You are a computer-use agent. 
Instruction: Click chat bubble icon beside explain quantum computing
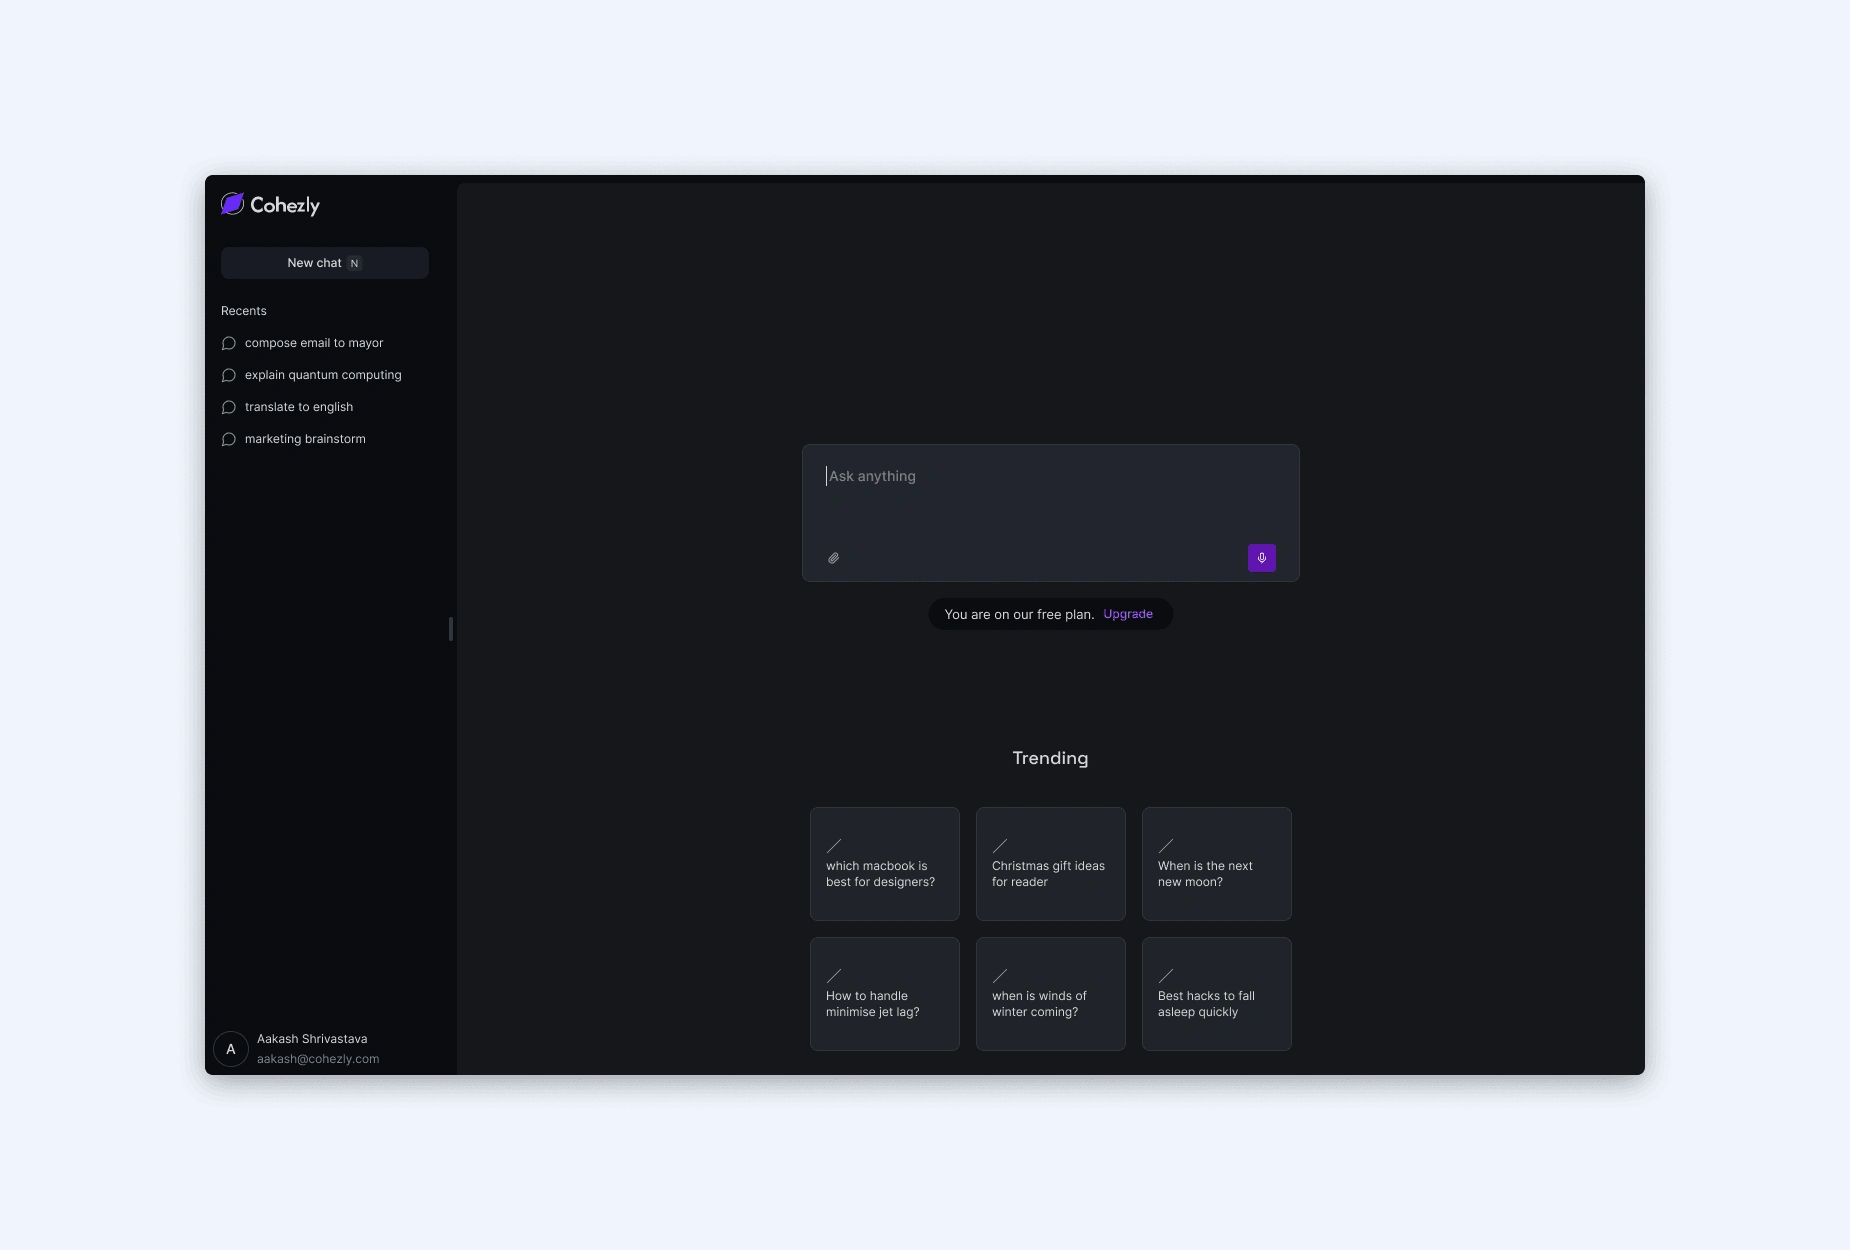229,375
